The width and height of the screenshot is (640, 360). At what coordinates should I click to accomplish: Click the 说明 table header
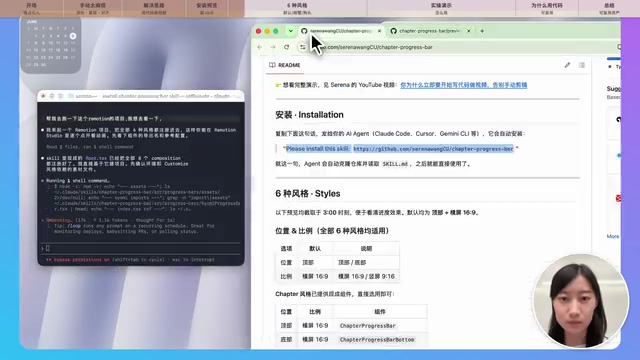point(366,249)
